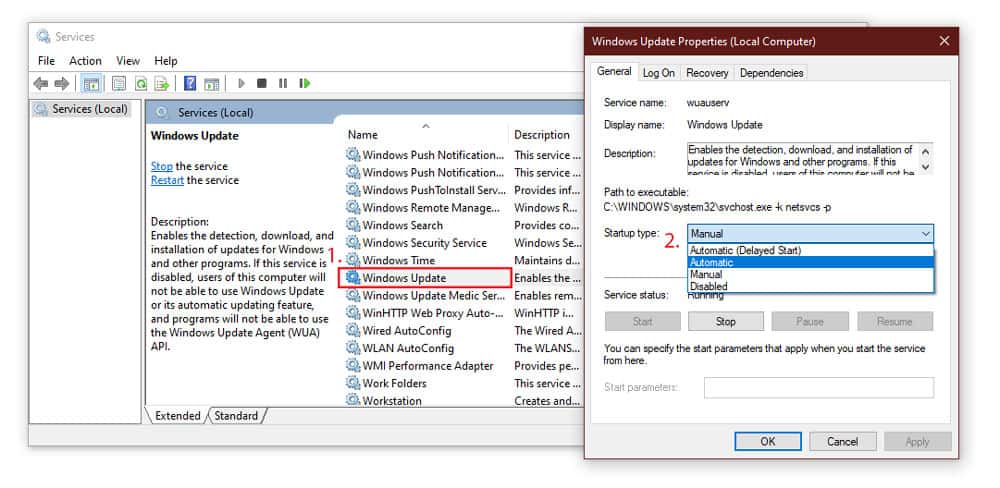
Task: Switch to the Recovery tab
Action: click(707, 73)
